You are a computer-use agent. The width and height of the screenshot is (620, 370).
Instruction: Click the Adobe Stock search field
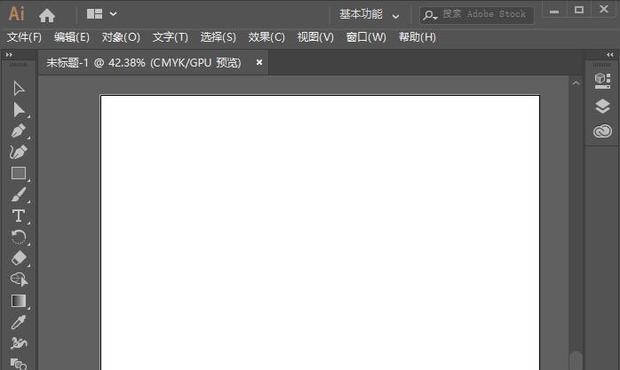476,15
